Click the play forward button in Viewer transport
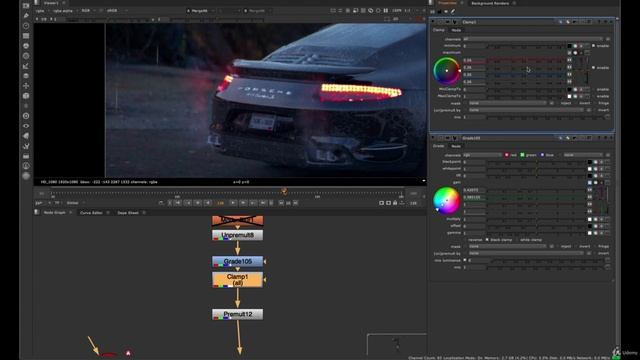The height and width of the screenshot is (360, 640). coord(233,203)
